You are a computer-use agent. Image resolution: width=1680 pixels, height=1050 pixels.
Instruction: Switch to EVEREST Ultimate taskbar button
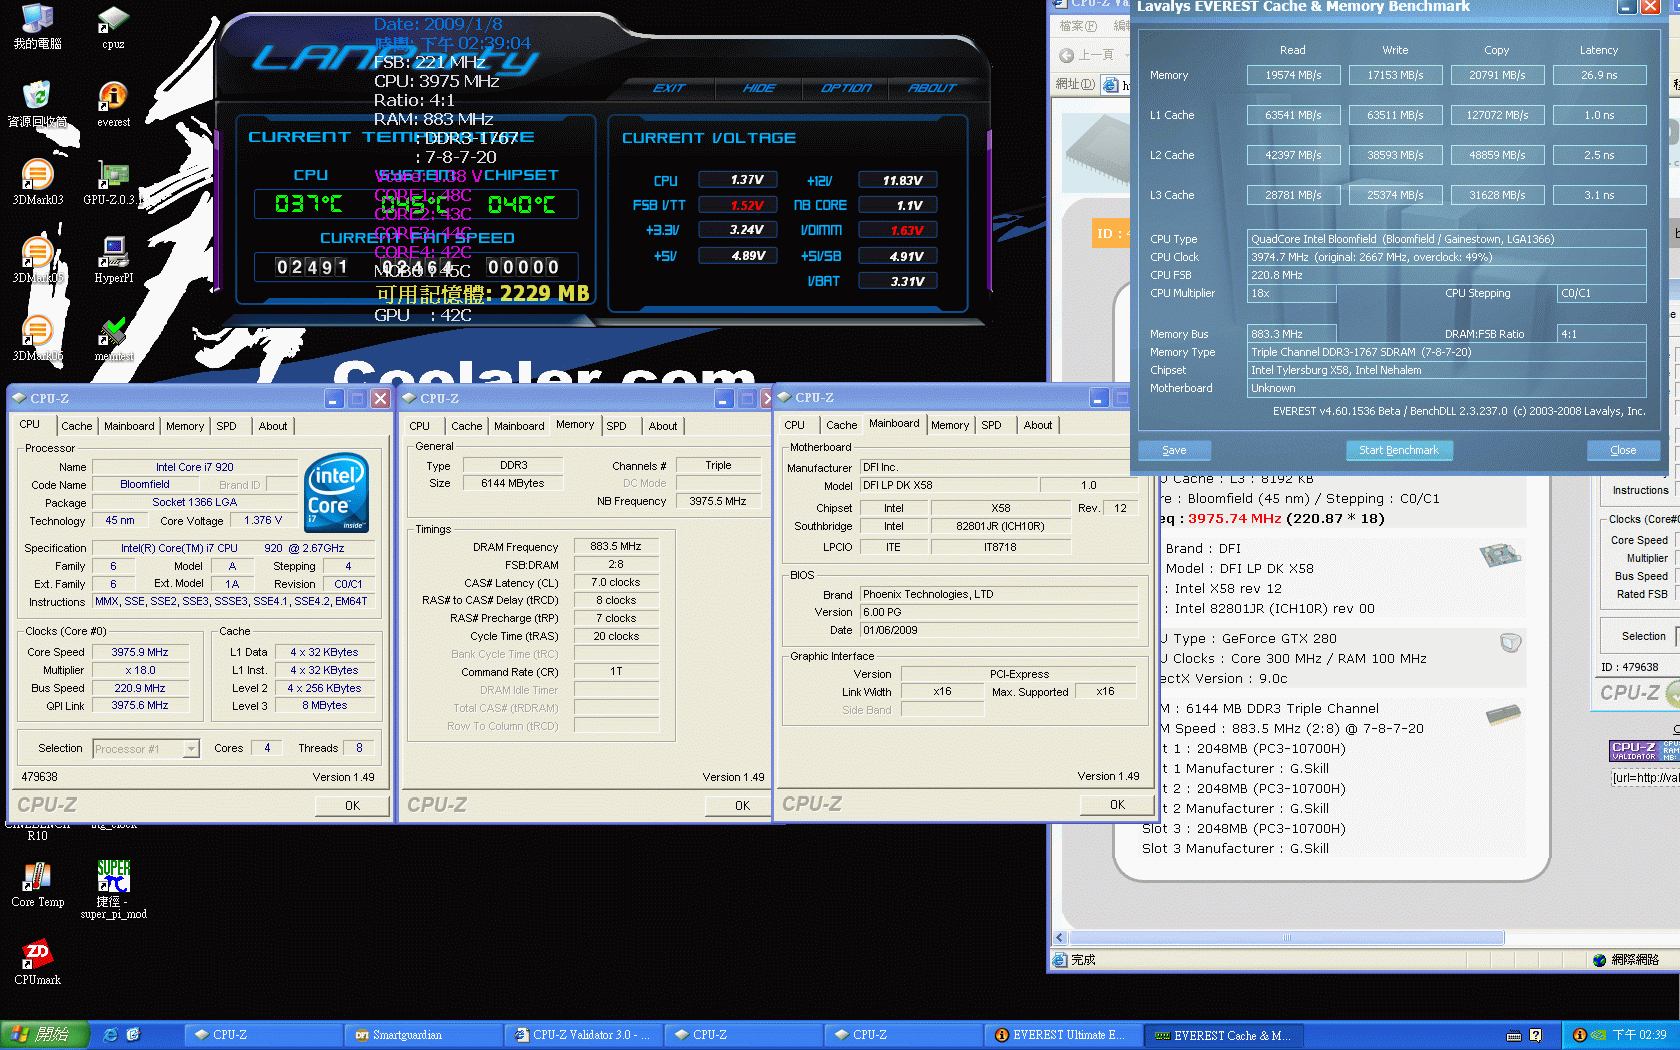pos(1063,1035)
